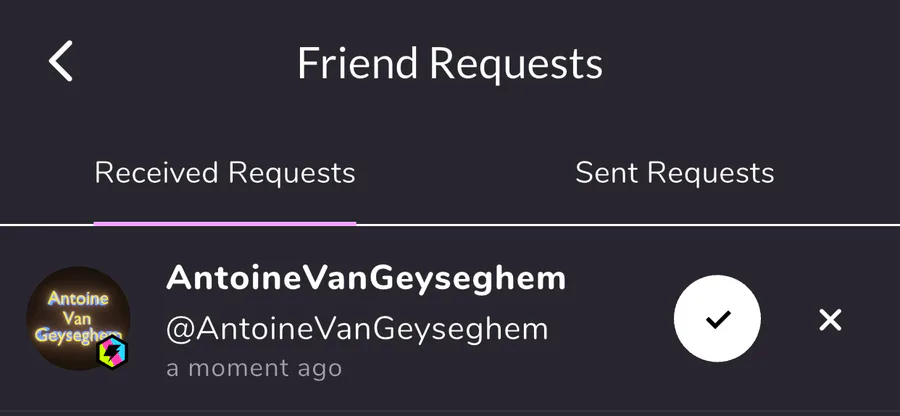The image size is (900, 416).
Task: View requests you have sent
Action: 674,173
